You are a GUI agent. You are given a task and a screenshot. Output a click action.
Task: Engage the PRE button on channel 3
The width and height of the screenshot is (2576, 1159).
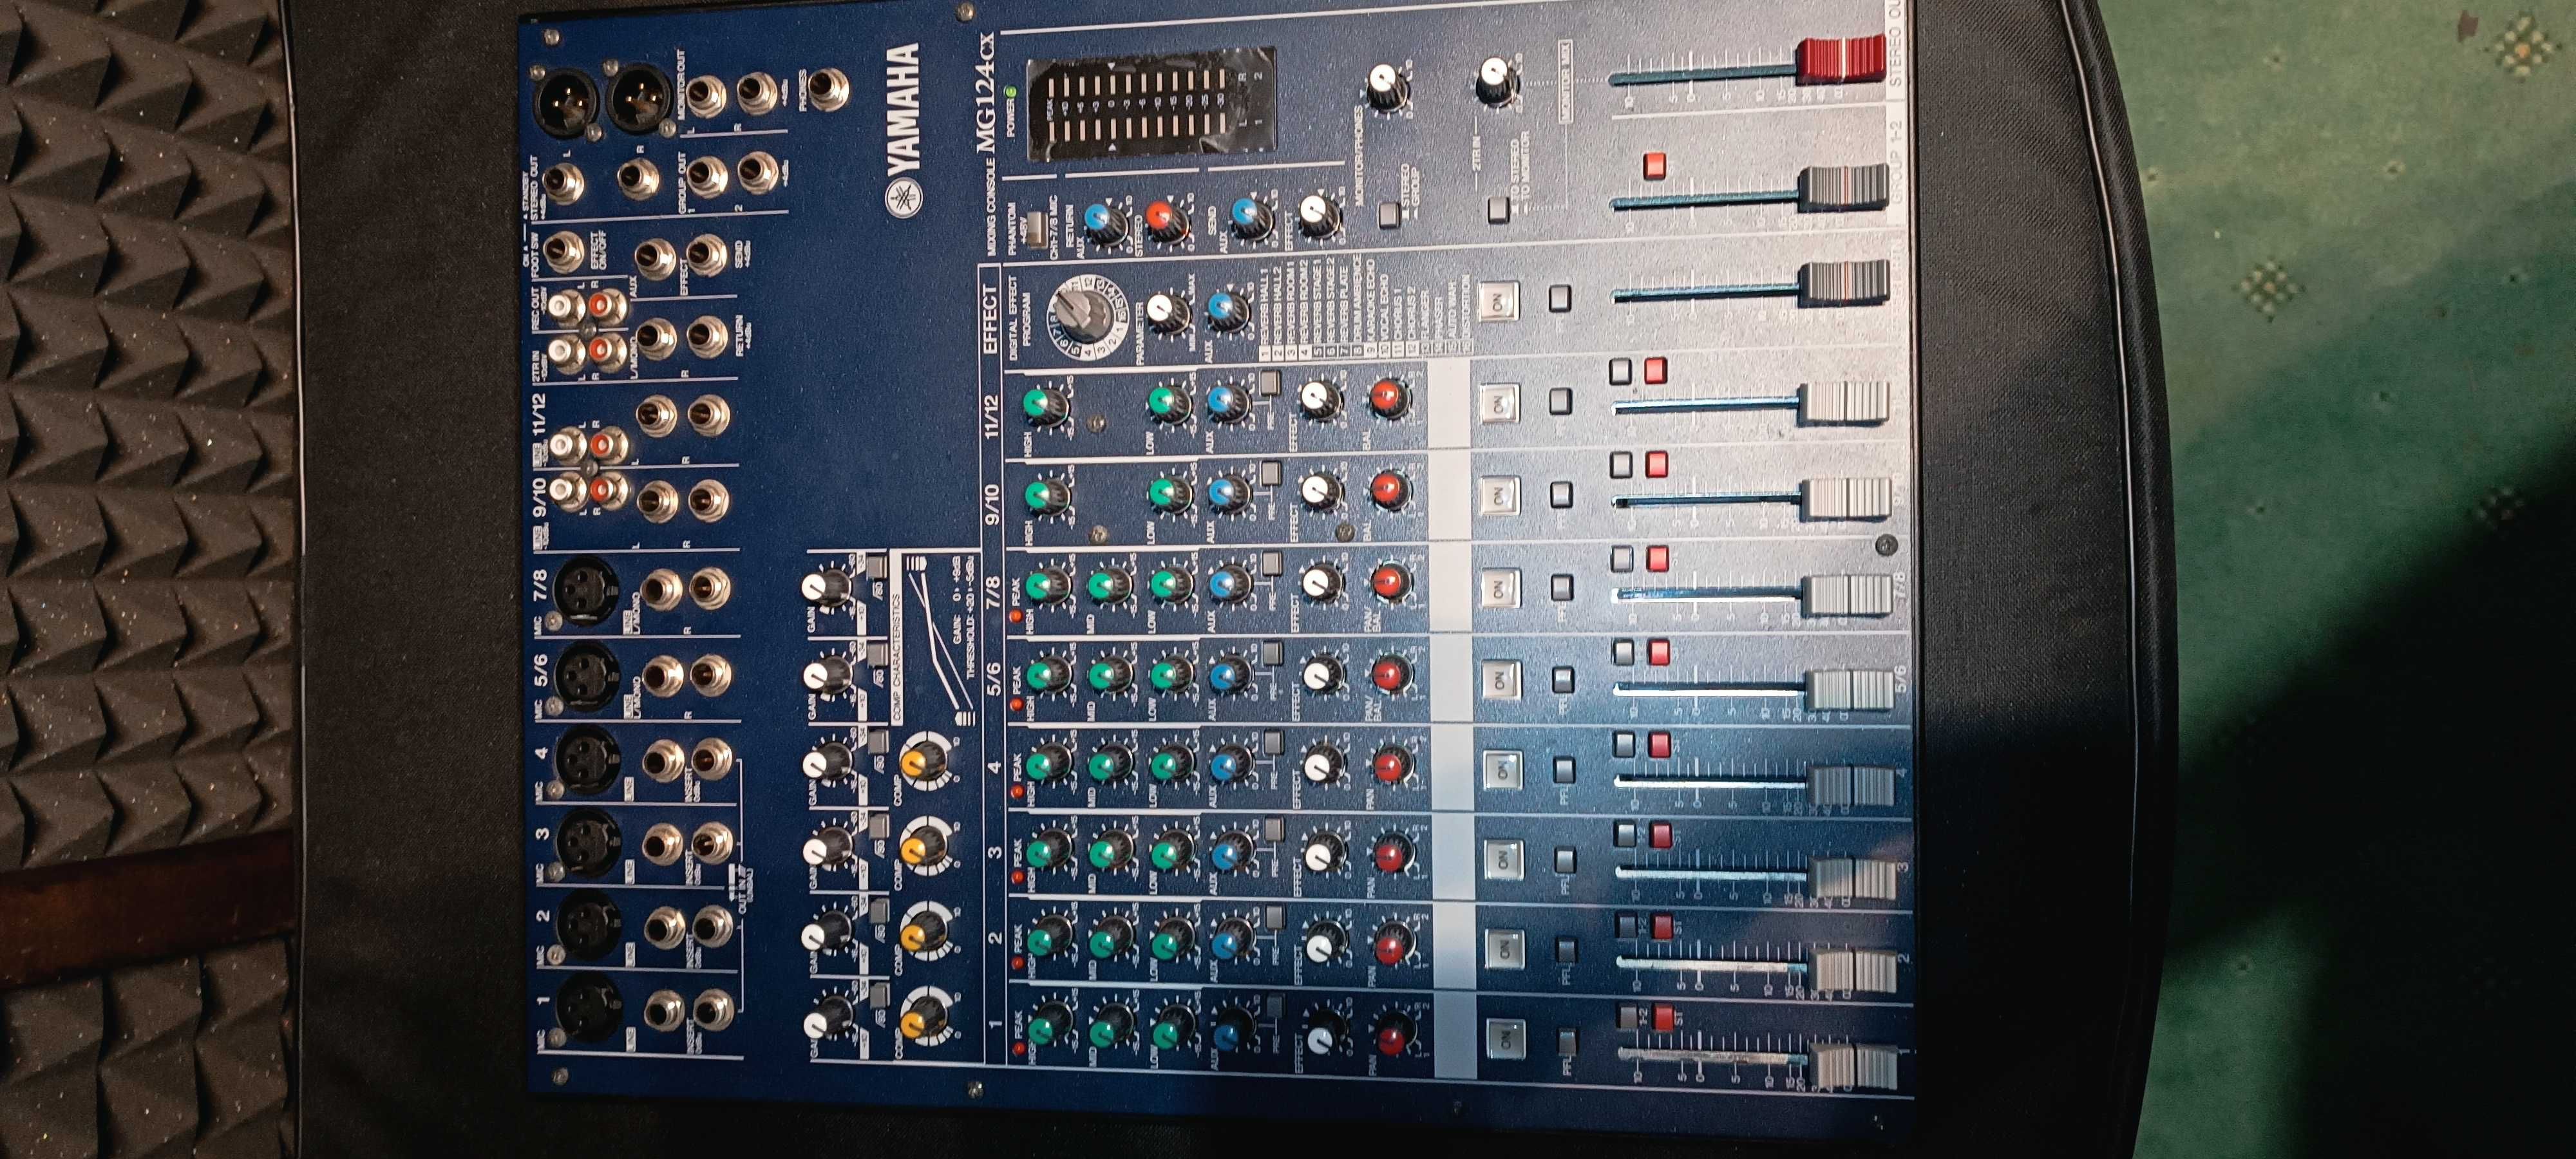[1273, 830]
